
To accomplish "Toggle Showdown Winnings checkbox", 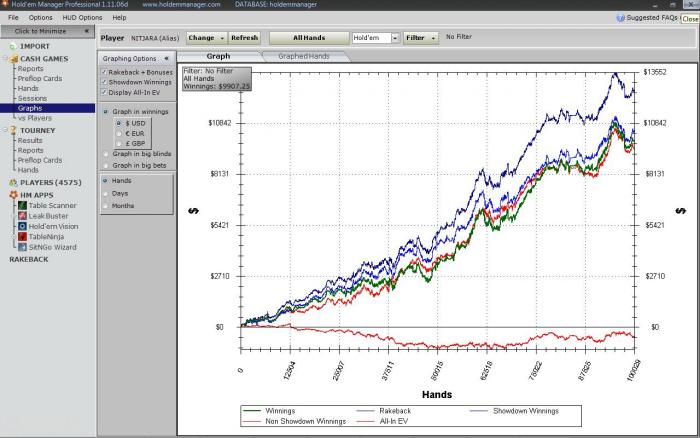I will click(x=104, y=82).
